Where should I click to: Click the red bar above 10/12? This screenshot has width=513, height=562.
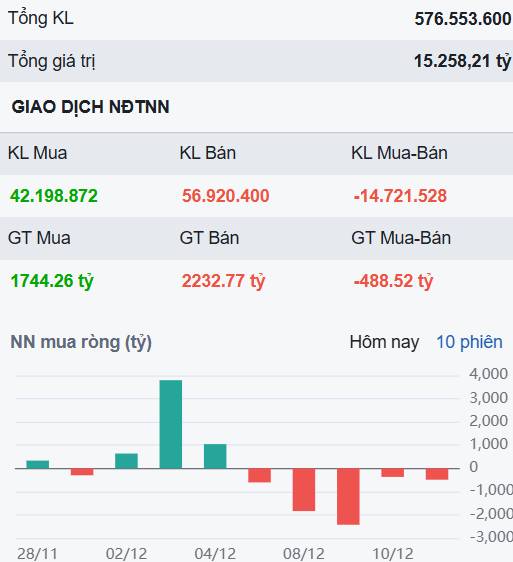click(x=393, y=472)
